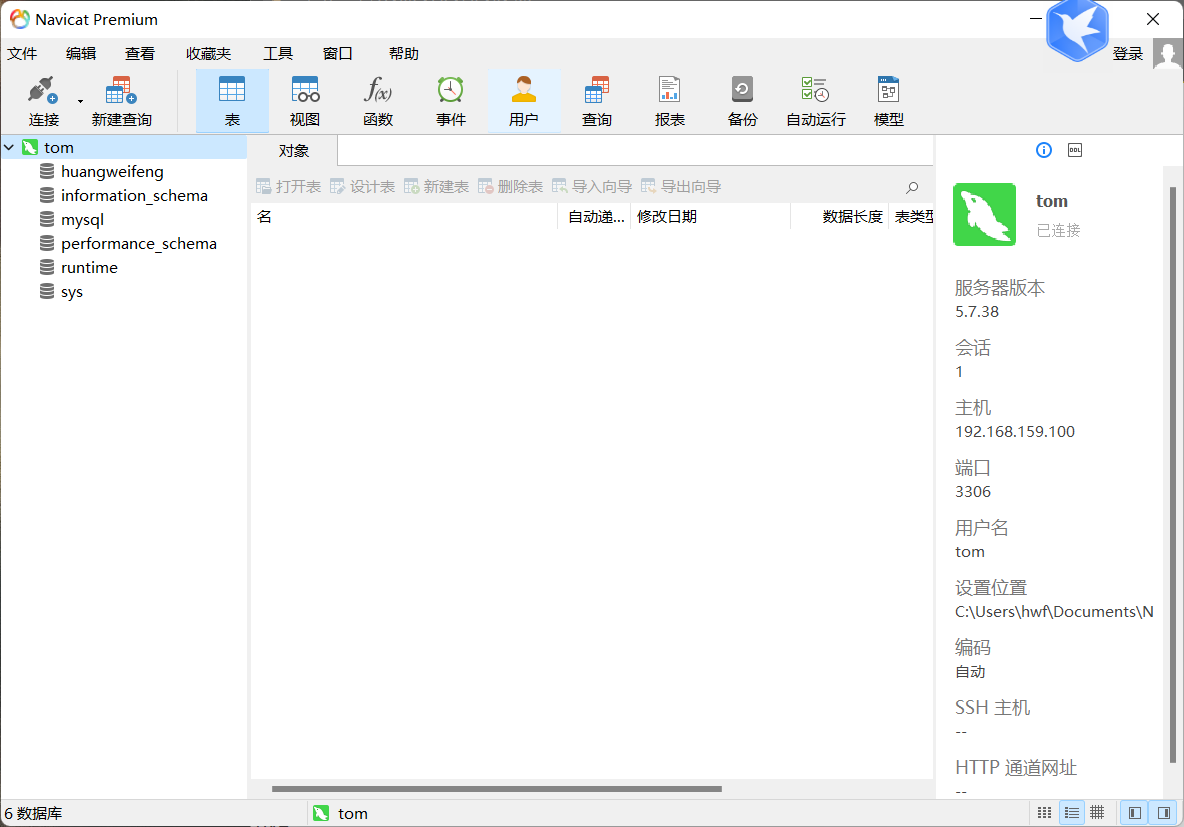Open the 窗口 menu
Image resolution: width=1184 pixels, height=827 pixels.
pos(338,54)
